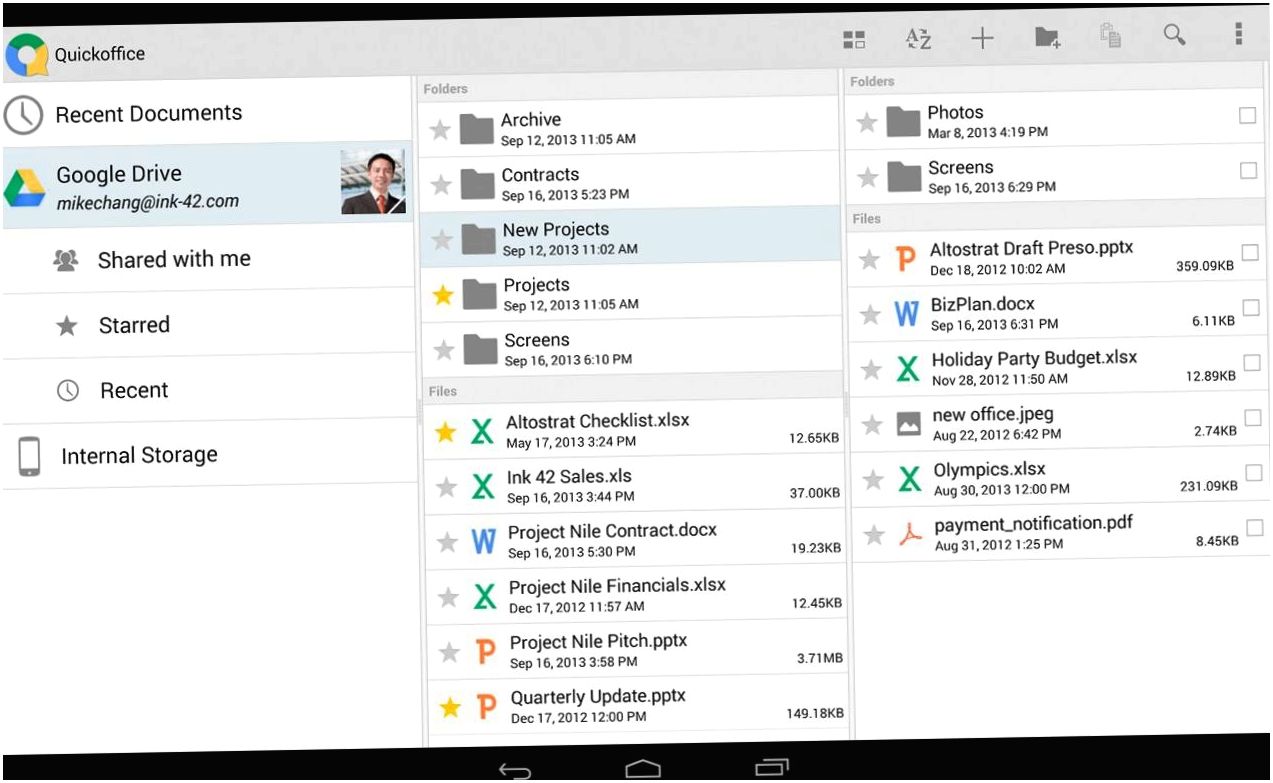Viewport: 1273px width, 783px height.
Task: Open Recent Documents in sidebar
Action: (x=208, y=114)
